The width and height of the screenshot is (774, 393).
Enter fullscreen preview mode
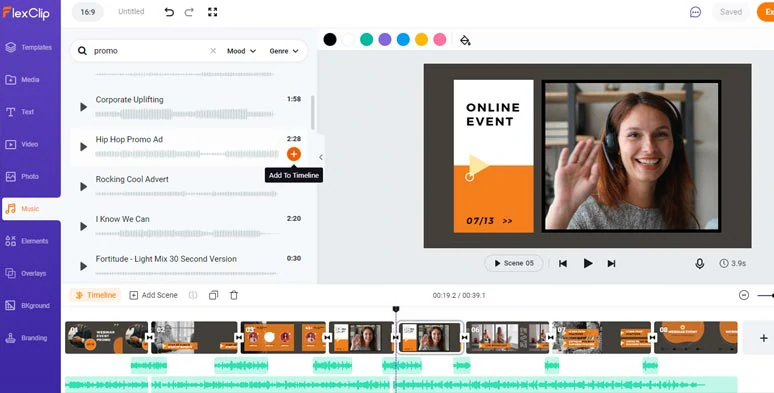coord(212,12)
